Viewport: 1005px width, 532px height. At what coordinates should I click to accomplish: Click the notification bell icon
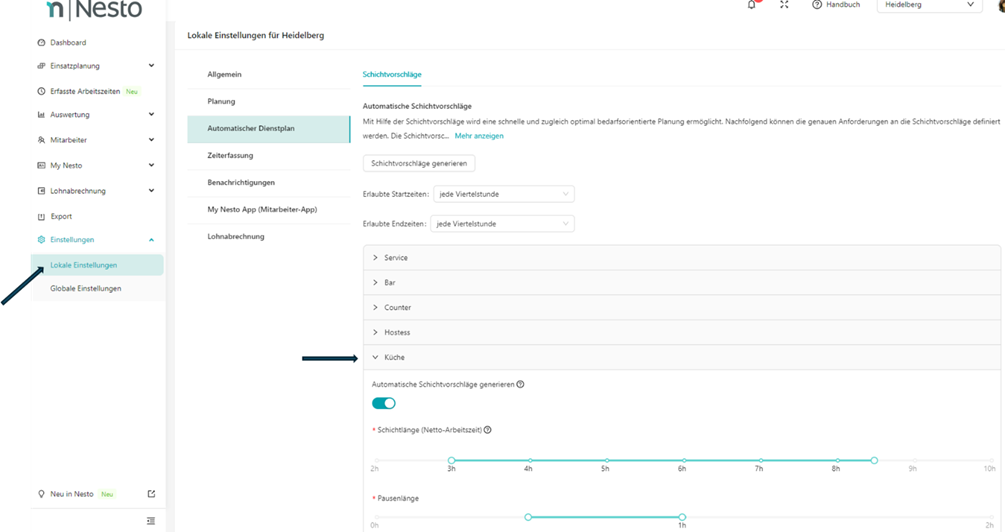pyautogui.click(x=752, y=5)
